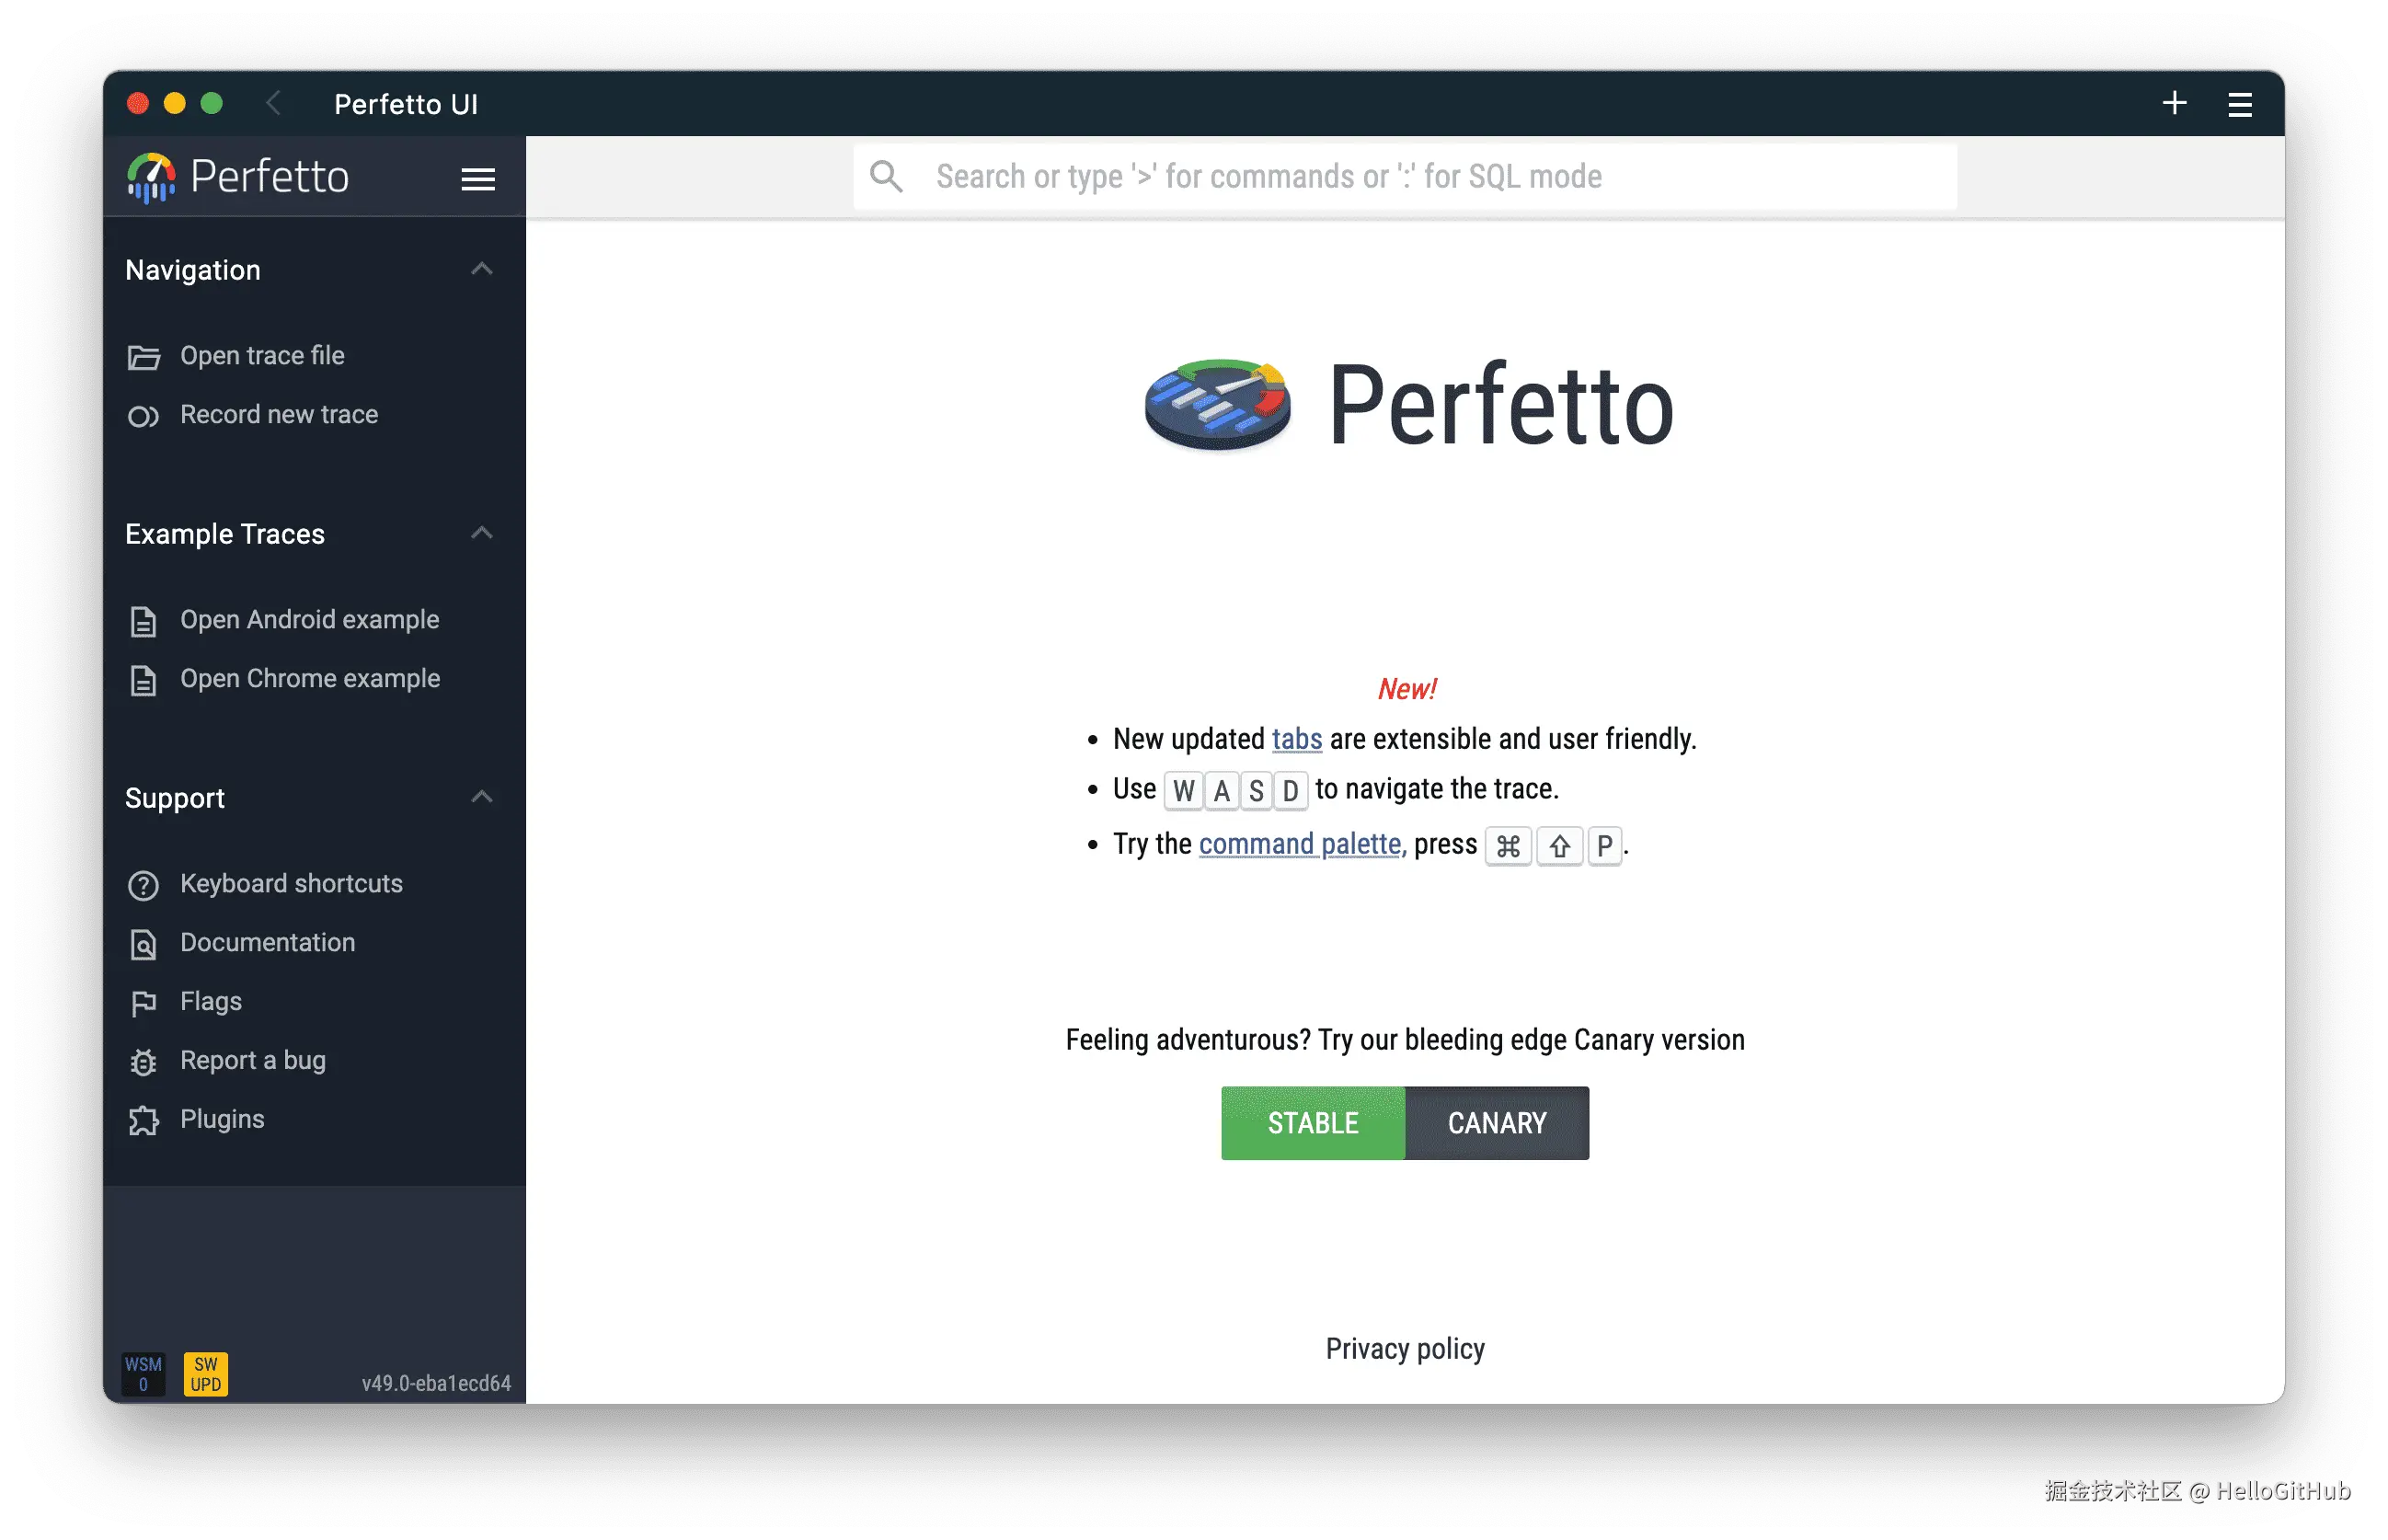
Task: Select the STABLE version button
Action: tap(1312, 1123)
